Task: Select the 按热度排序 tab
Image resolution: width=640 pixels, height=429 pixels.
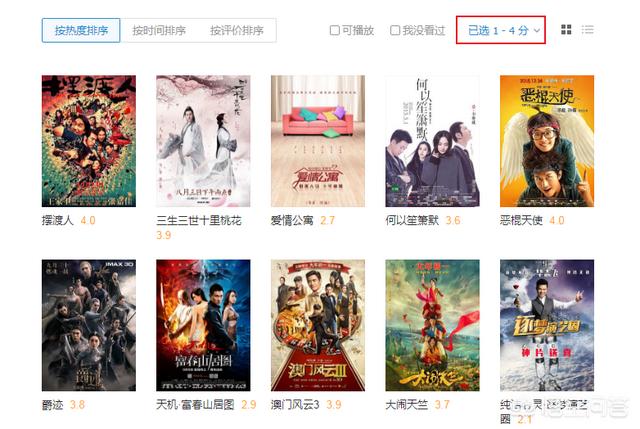Action: (x=81, y=30)
